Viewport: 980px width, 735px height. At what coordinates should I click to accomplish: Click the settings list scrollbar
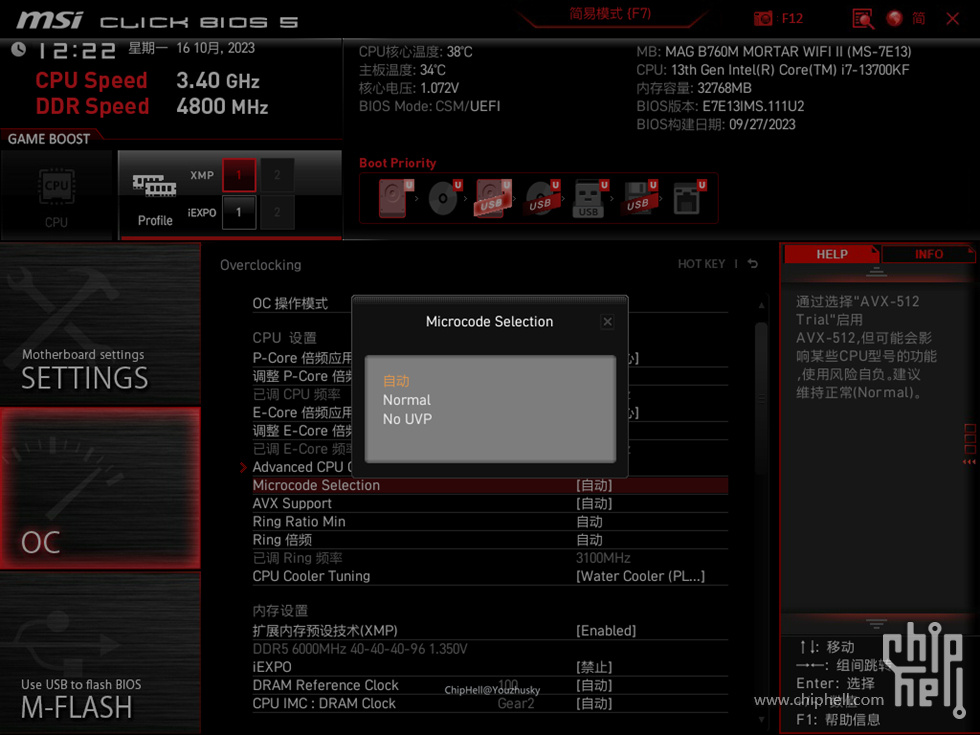pos(761,400)
